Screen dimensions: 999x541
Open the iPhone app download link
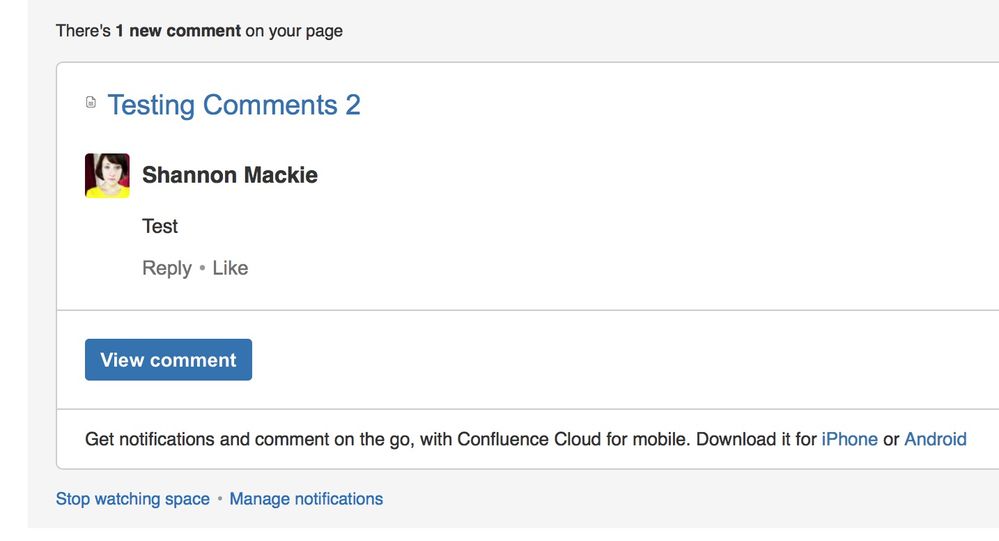(849, 439)
